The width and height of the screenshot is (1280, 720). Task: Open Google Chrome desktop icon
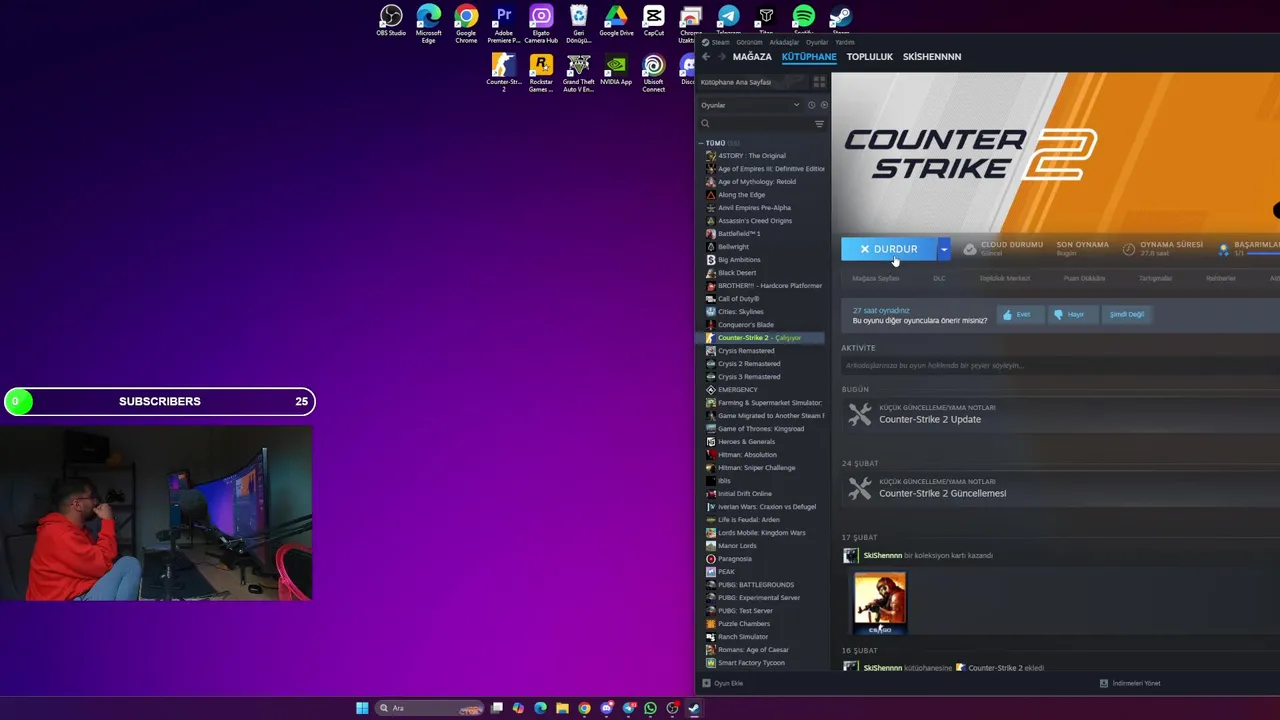pyautogui.click(x=466, y=24)
